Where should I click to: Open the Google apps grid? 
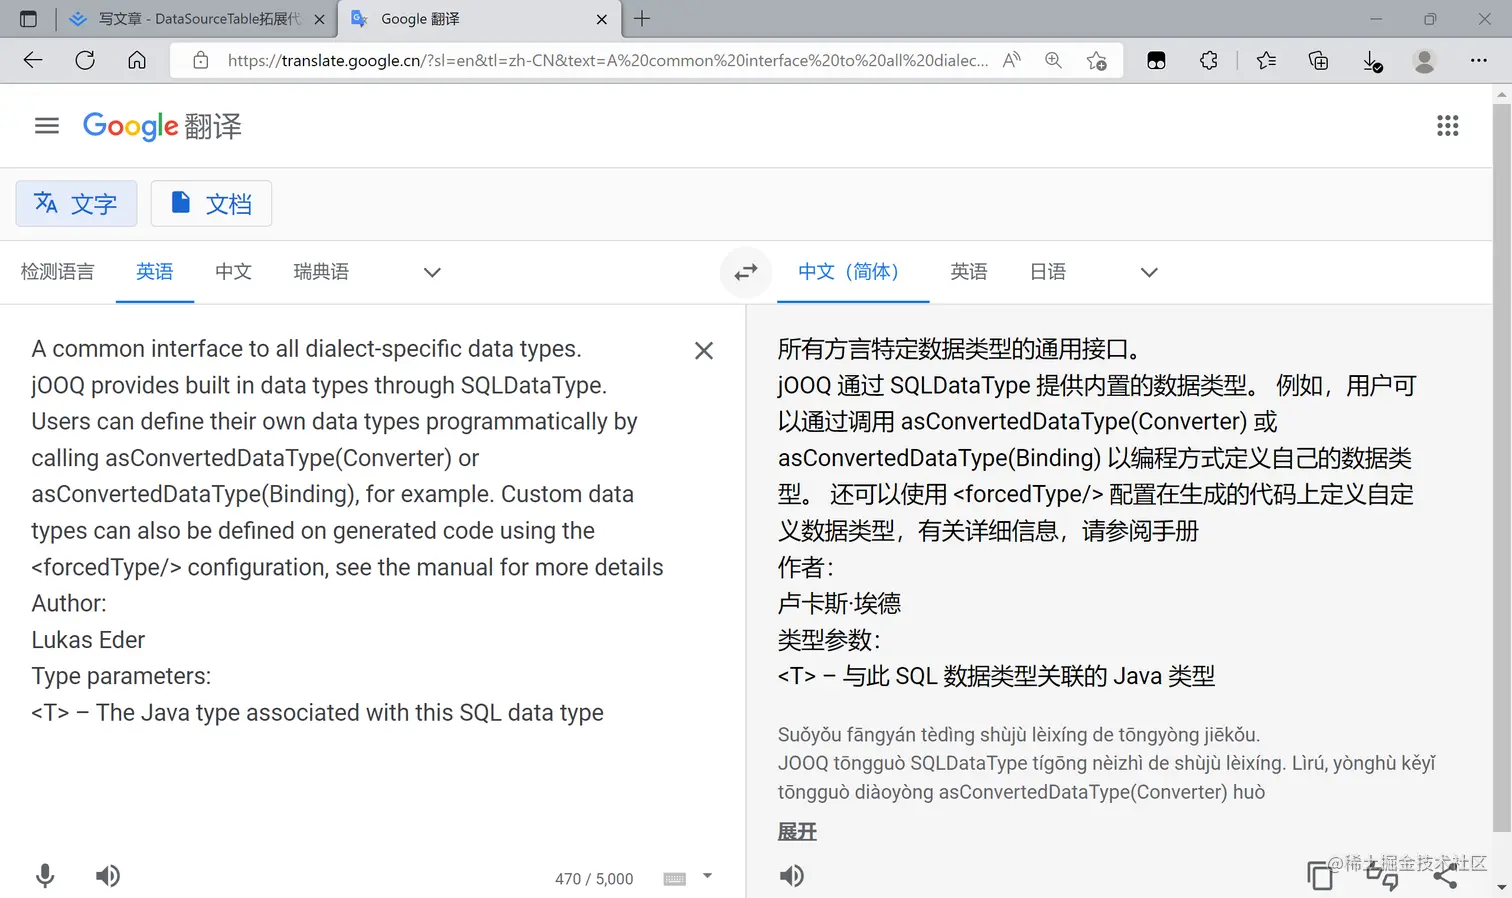(x=1447, y=126)
